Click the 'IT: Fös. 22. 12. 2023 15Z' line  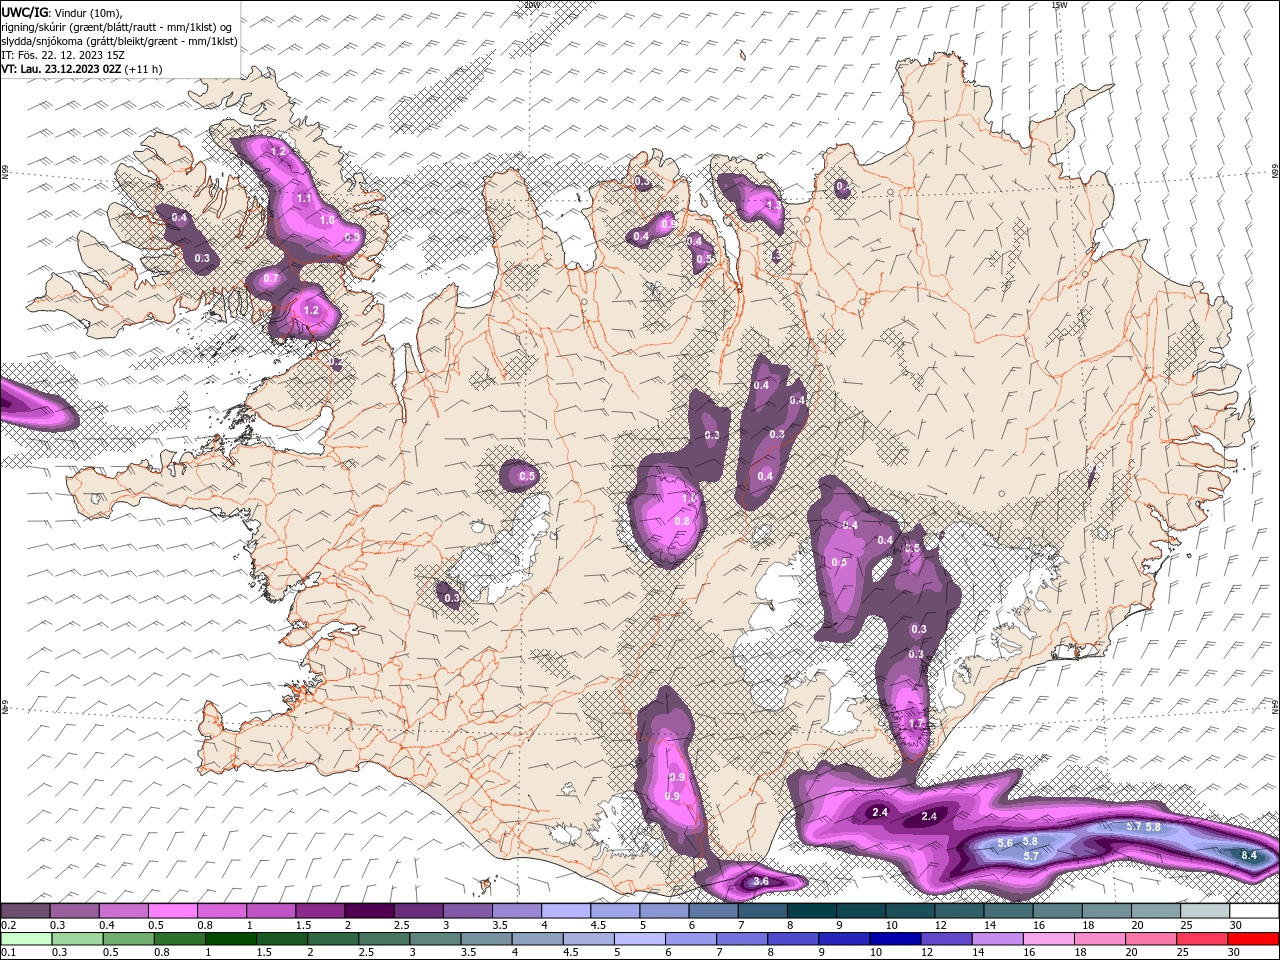65,55
